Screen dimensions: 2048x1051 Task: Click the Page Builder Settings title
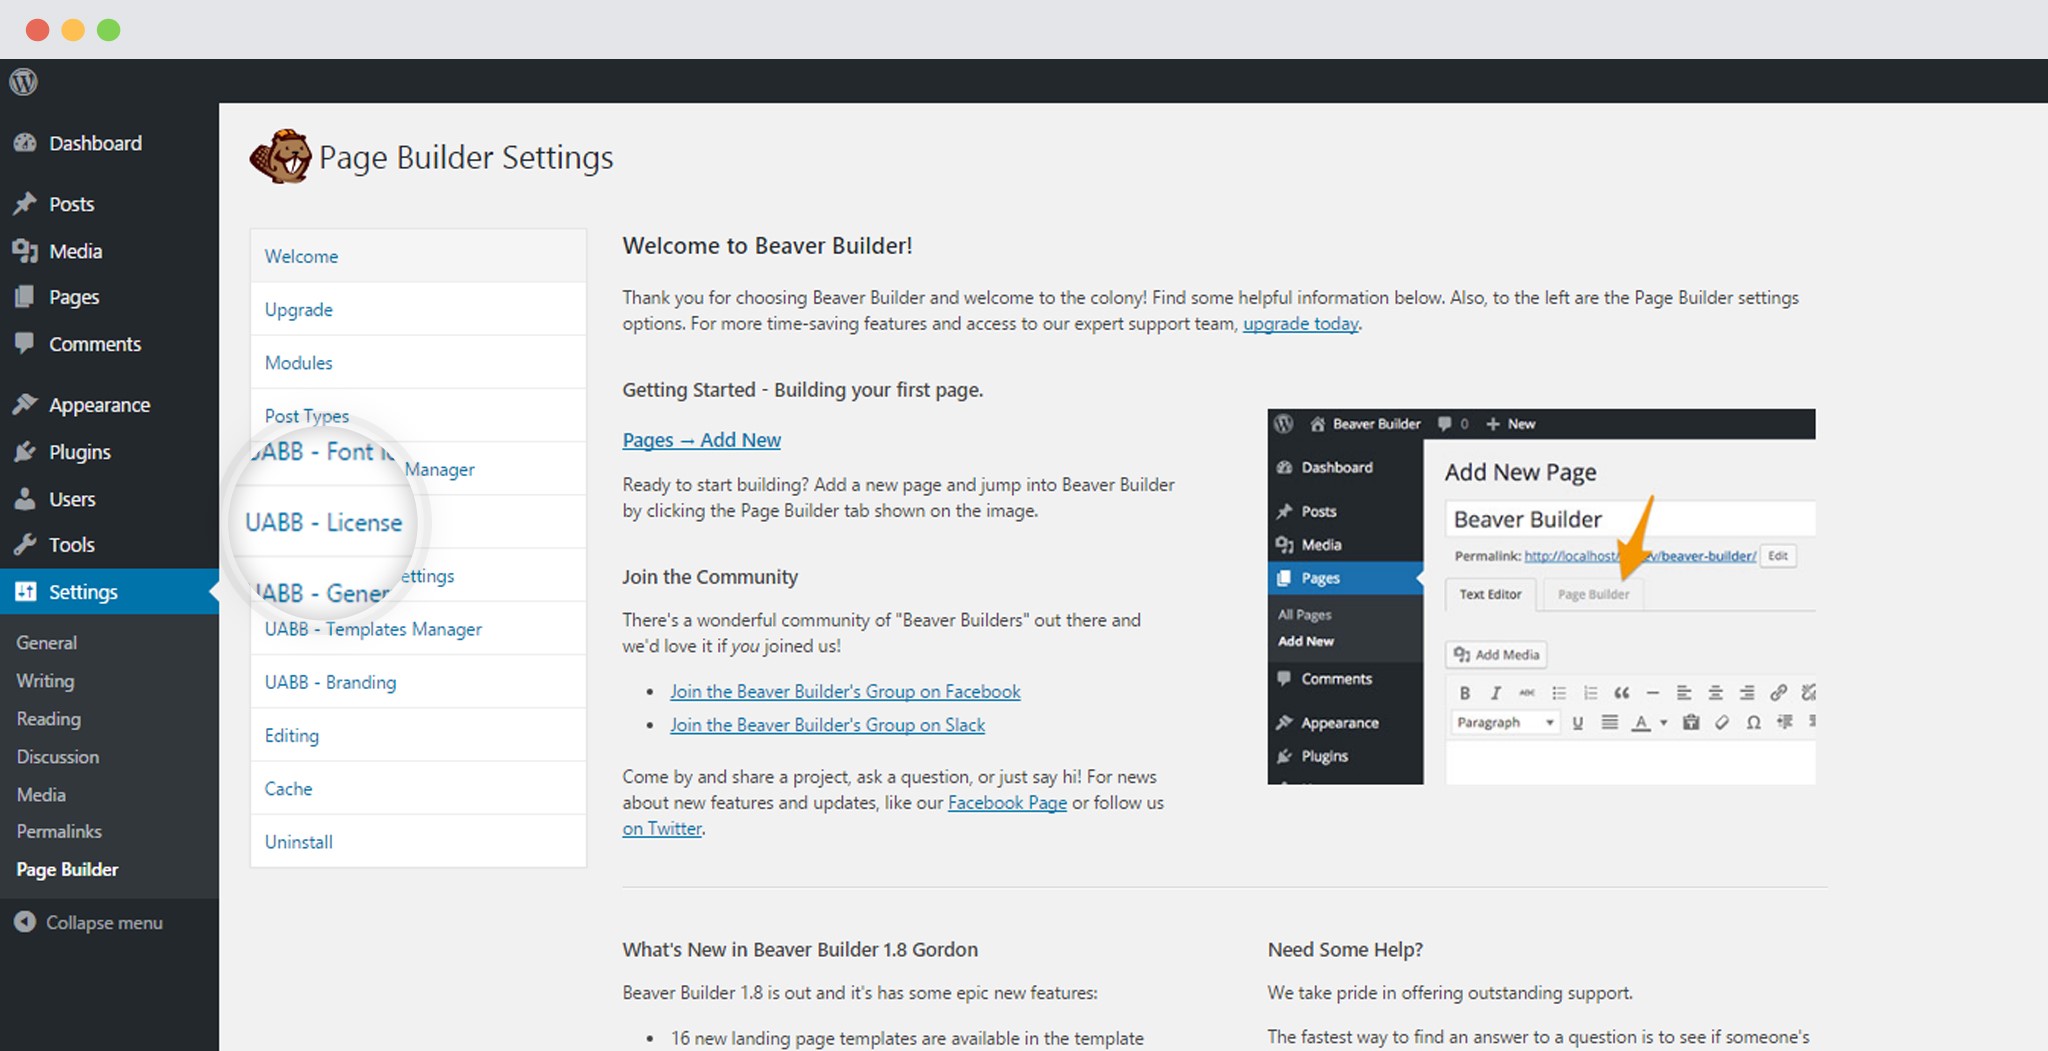tap(466, 157)
